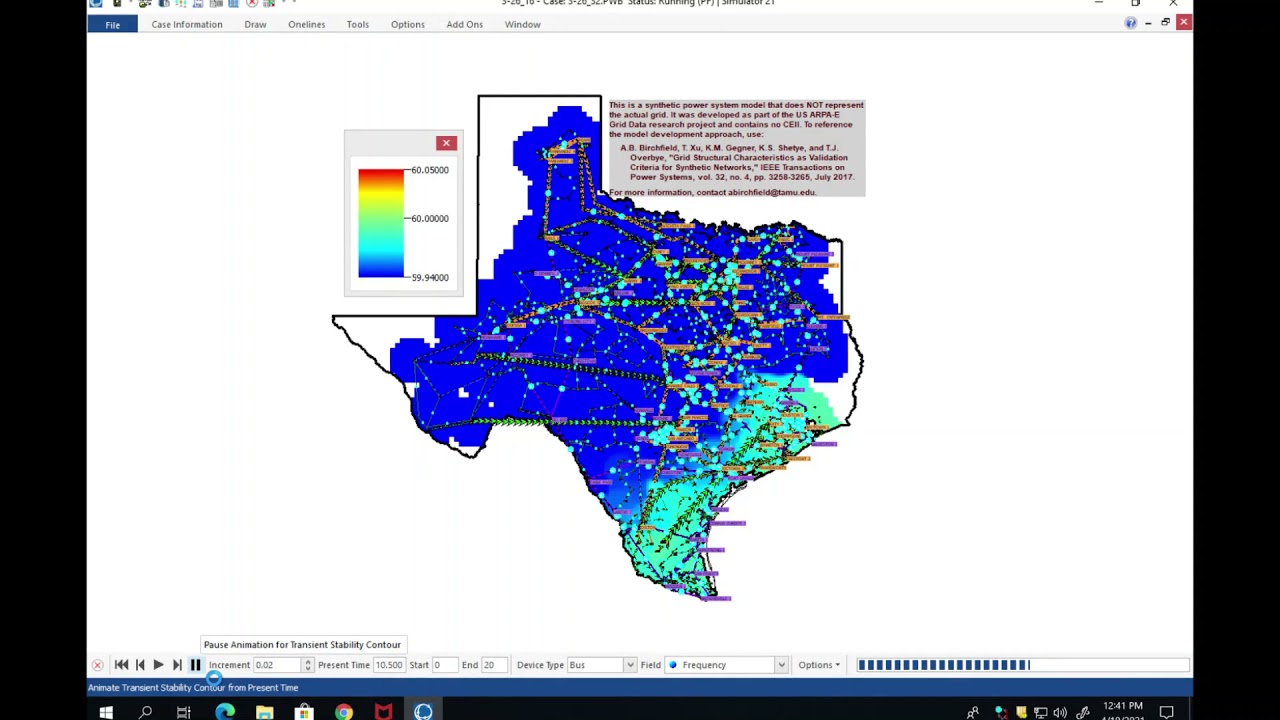Click the synthetic power system disclaimer text
The height and width of the screenshot is (720, 1280).
[736, 119]
